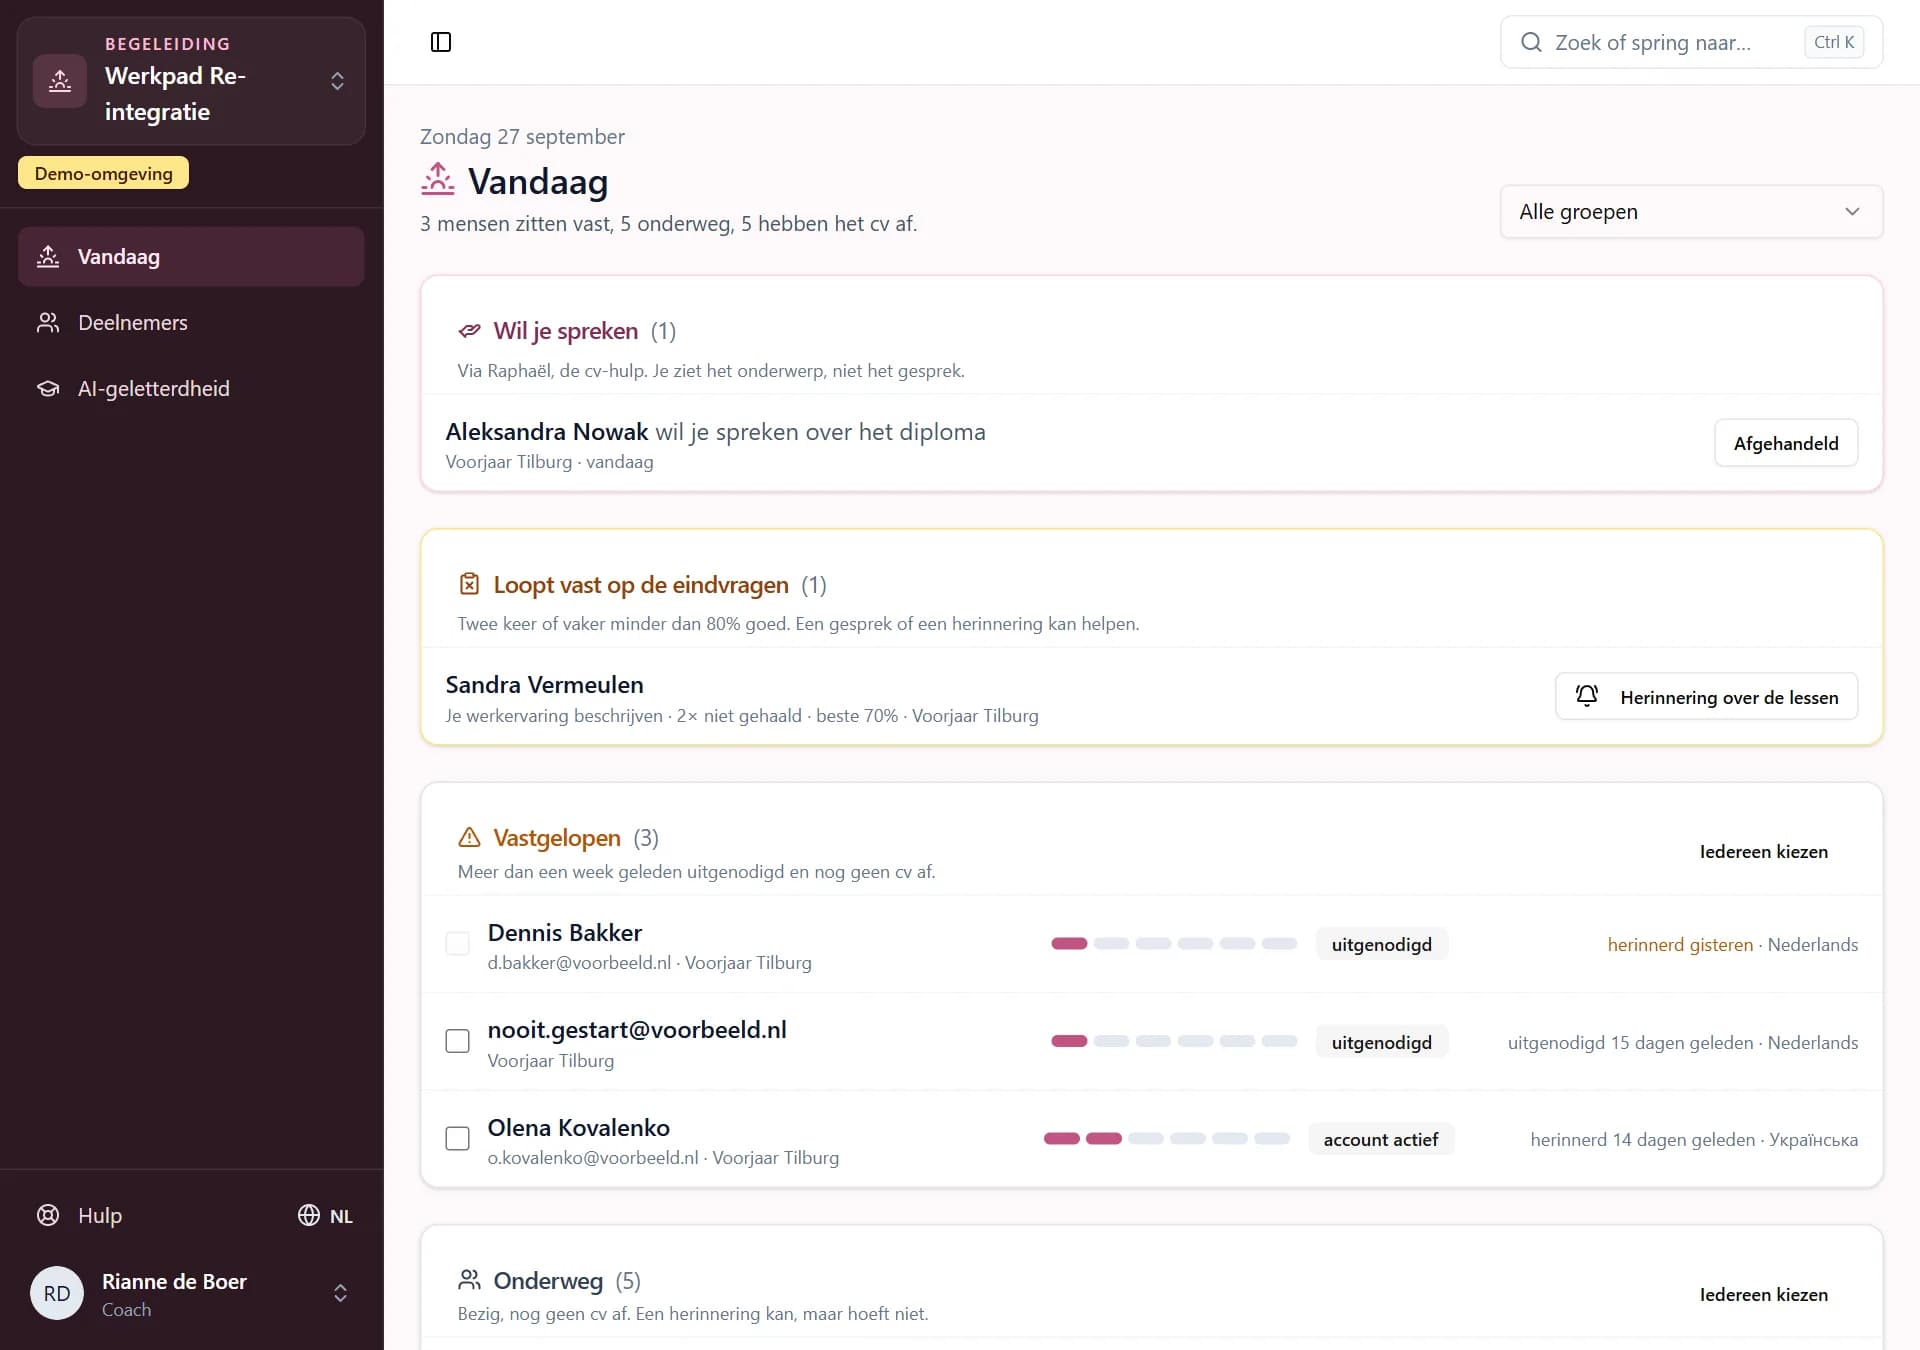Image resolution: width=1920 pixels, height=1350 pixels.
Task: Check the box for nooit.gestart@voorbeeld.nl
Action: pos(457,1041)
